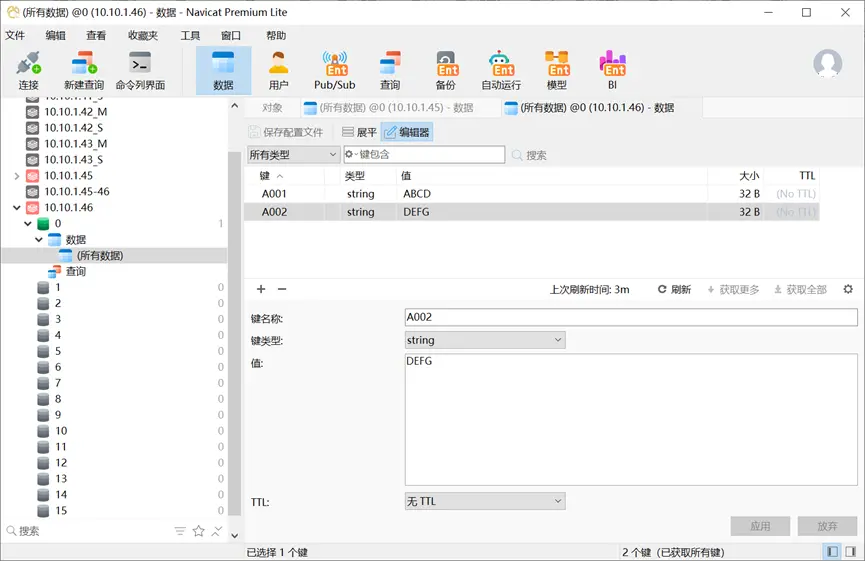Click the Fetch More (获取更多) button
This screenshot has height=561, width=865.
click(733, 290)
